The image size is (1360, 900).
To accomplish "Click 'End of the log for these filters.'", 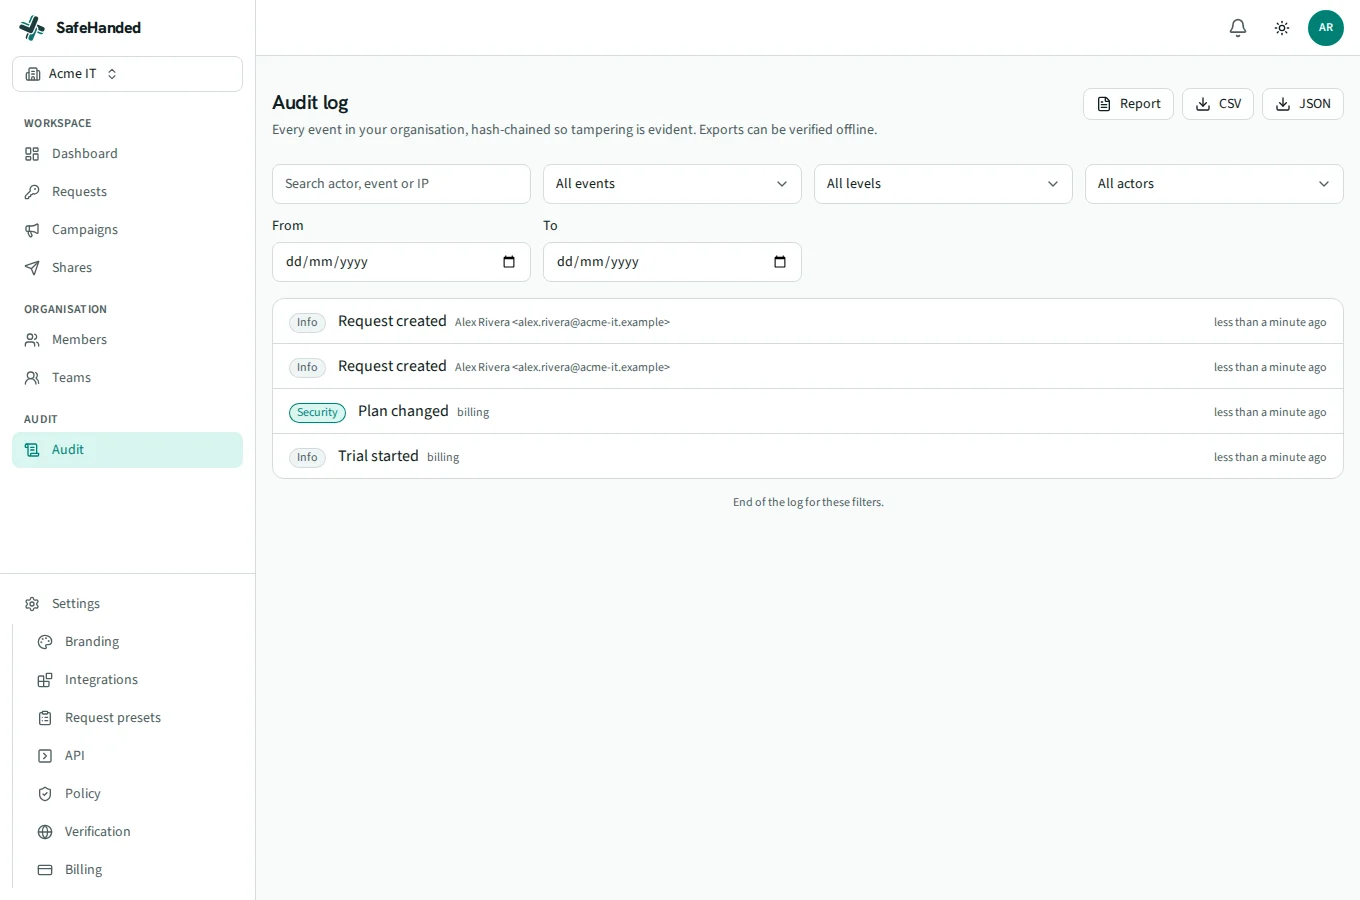I will pyautogui.click(x=808, y=502).
